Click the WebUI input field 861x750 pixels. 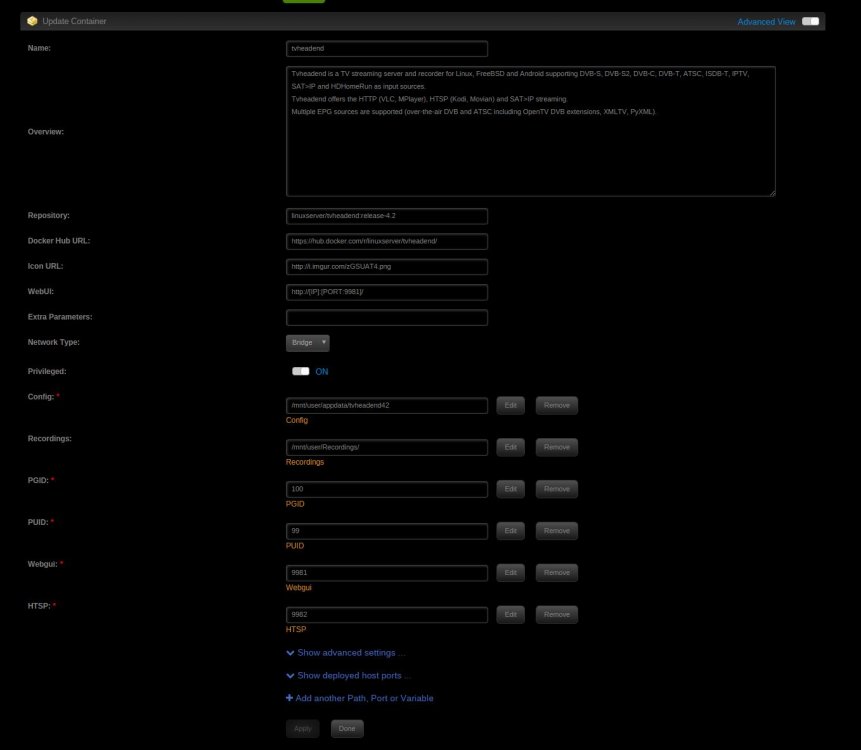(387, 292)
